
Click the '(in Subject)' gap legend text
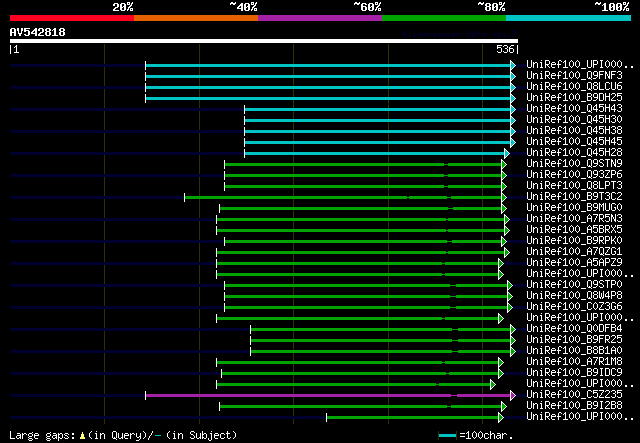tap(201, 435)
